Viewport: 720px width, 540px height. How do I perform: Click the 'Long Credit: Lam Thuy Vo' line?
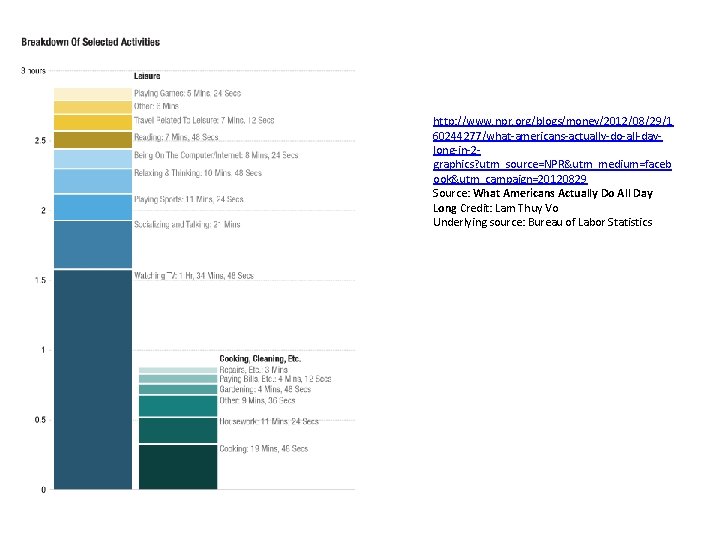coord(495,208)
